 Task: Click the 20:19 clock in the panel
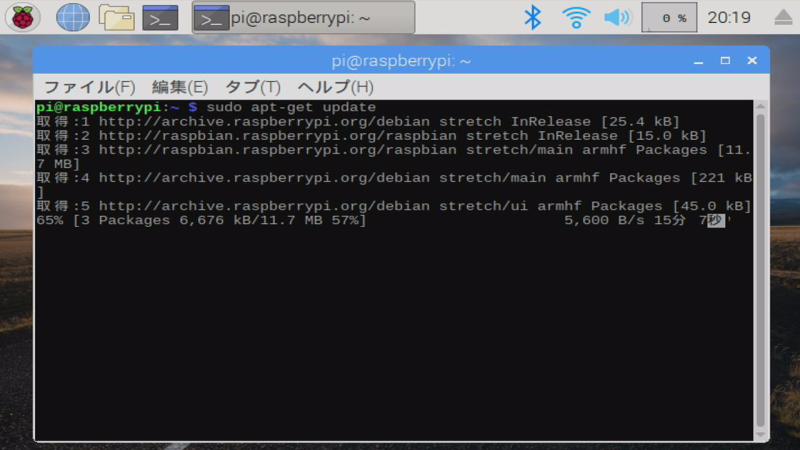[x=729, y=18]
